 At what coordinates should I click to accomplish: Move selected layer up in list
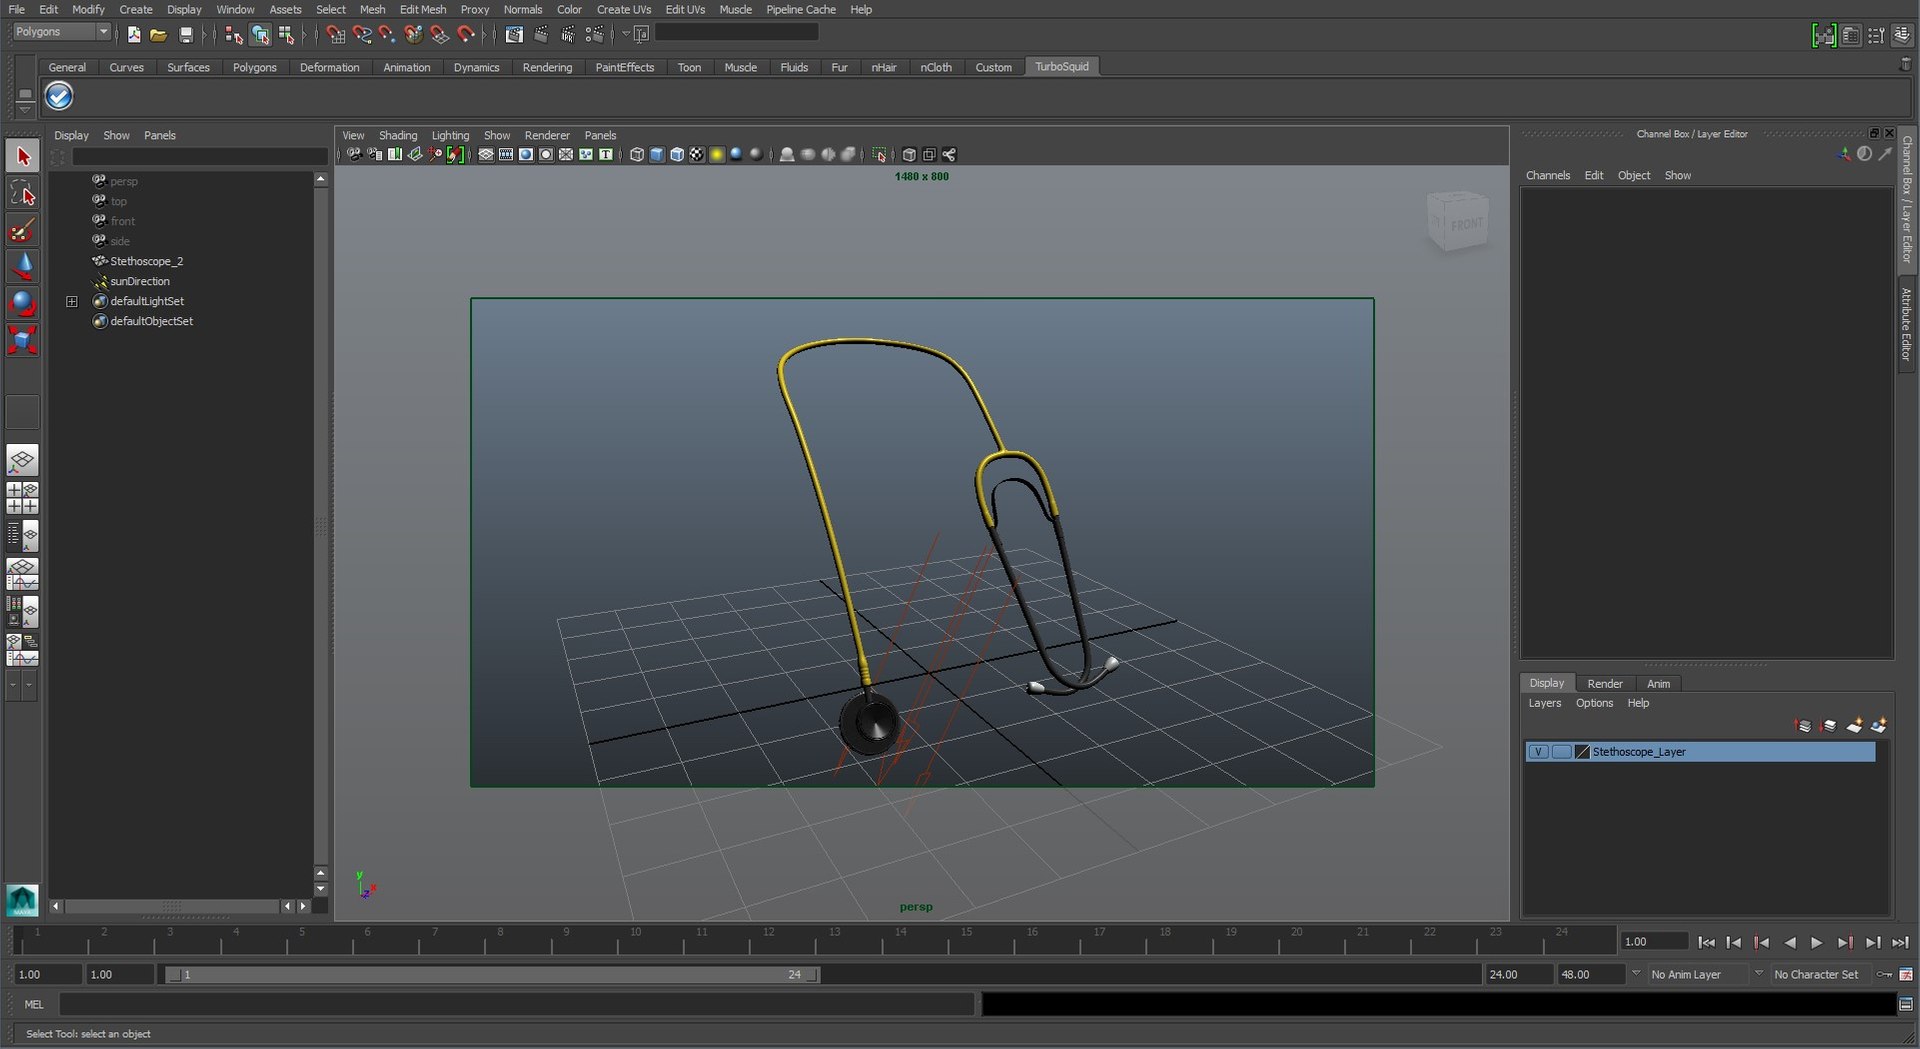(1803, 726)
